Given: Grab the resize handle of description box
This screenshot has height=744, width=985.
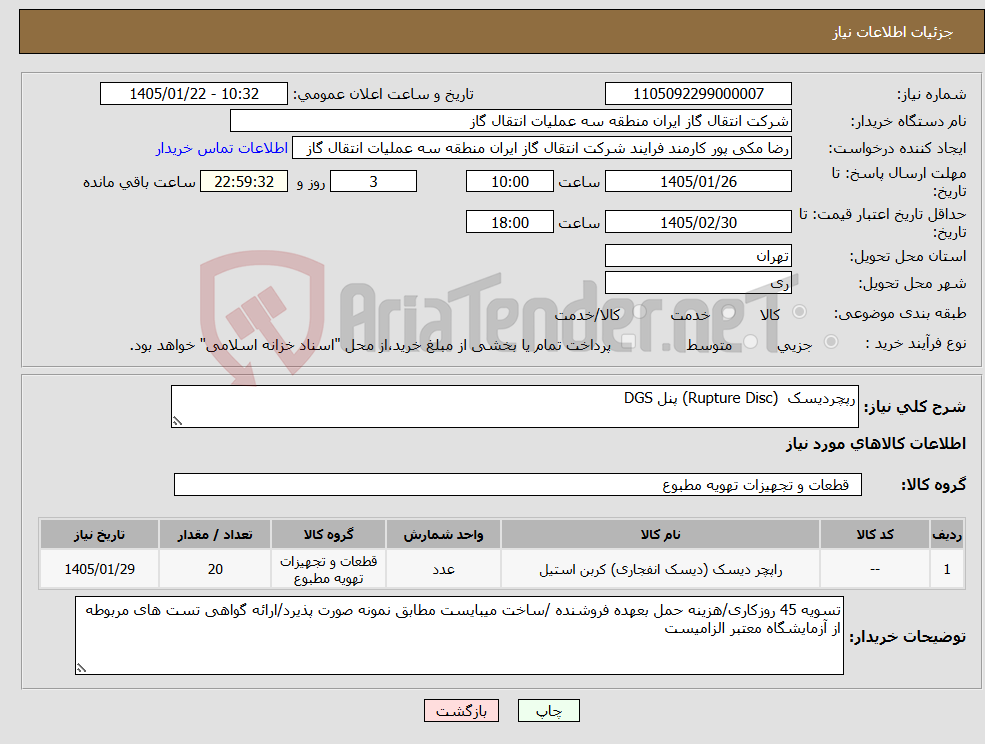Looking at the screenshot, I should (x=177, y=422).
